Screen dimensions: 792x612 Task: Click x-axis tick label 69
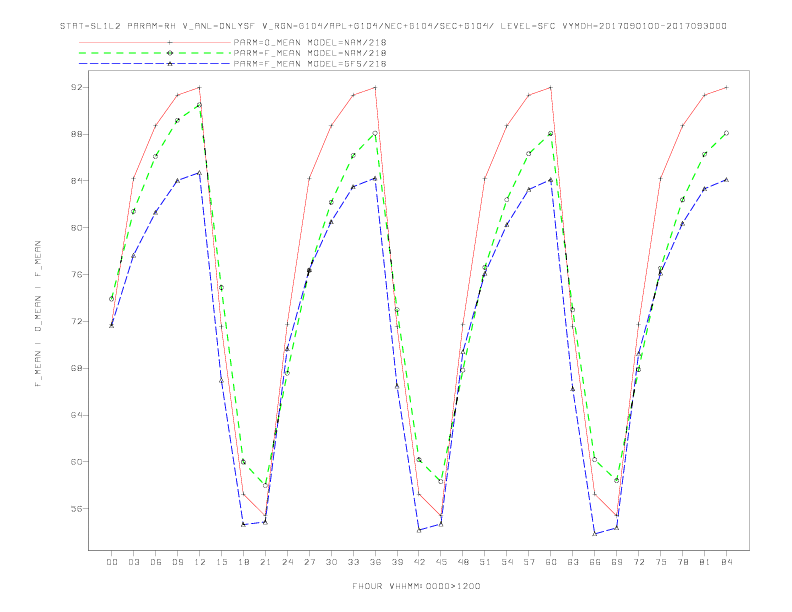(617, 562)
